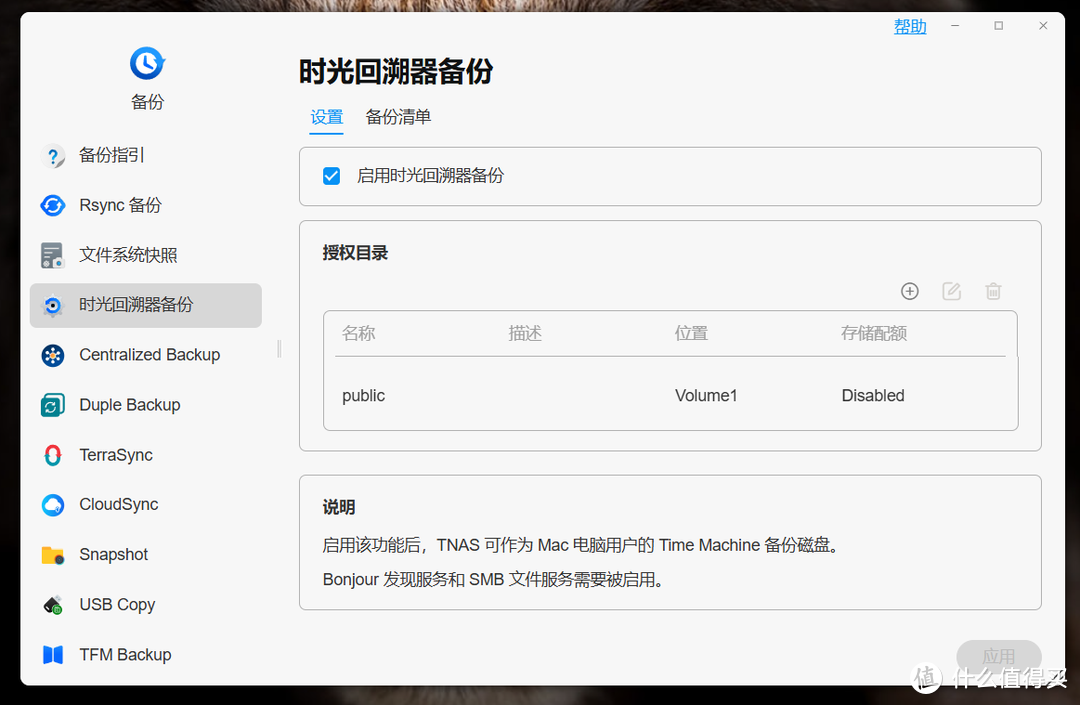Open the TerraSync tool
The width and height of the screenshot is (1080, 705).
pyautogui.click(x=52, y=455)
